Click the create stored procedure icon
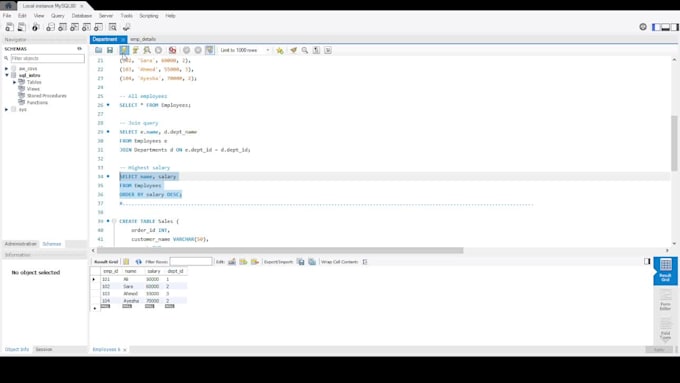 pos(87,27)
